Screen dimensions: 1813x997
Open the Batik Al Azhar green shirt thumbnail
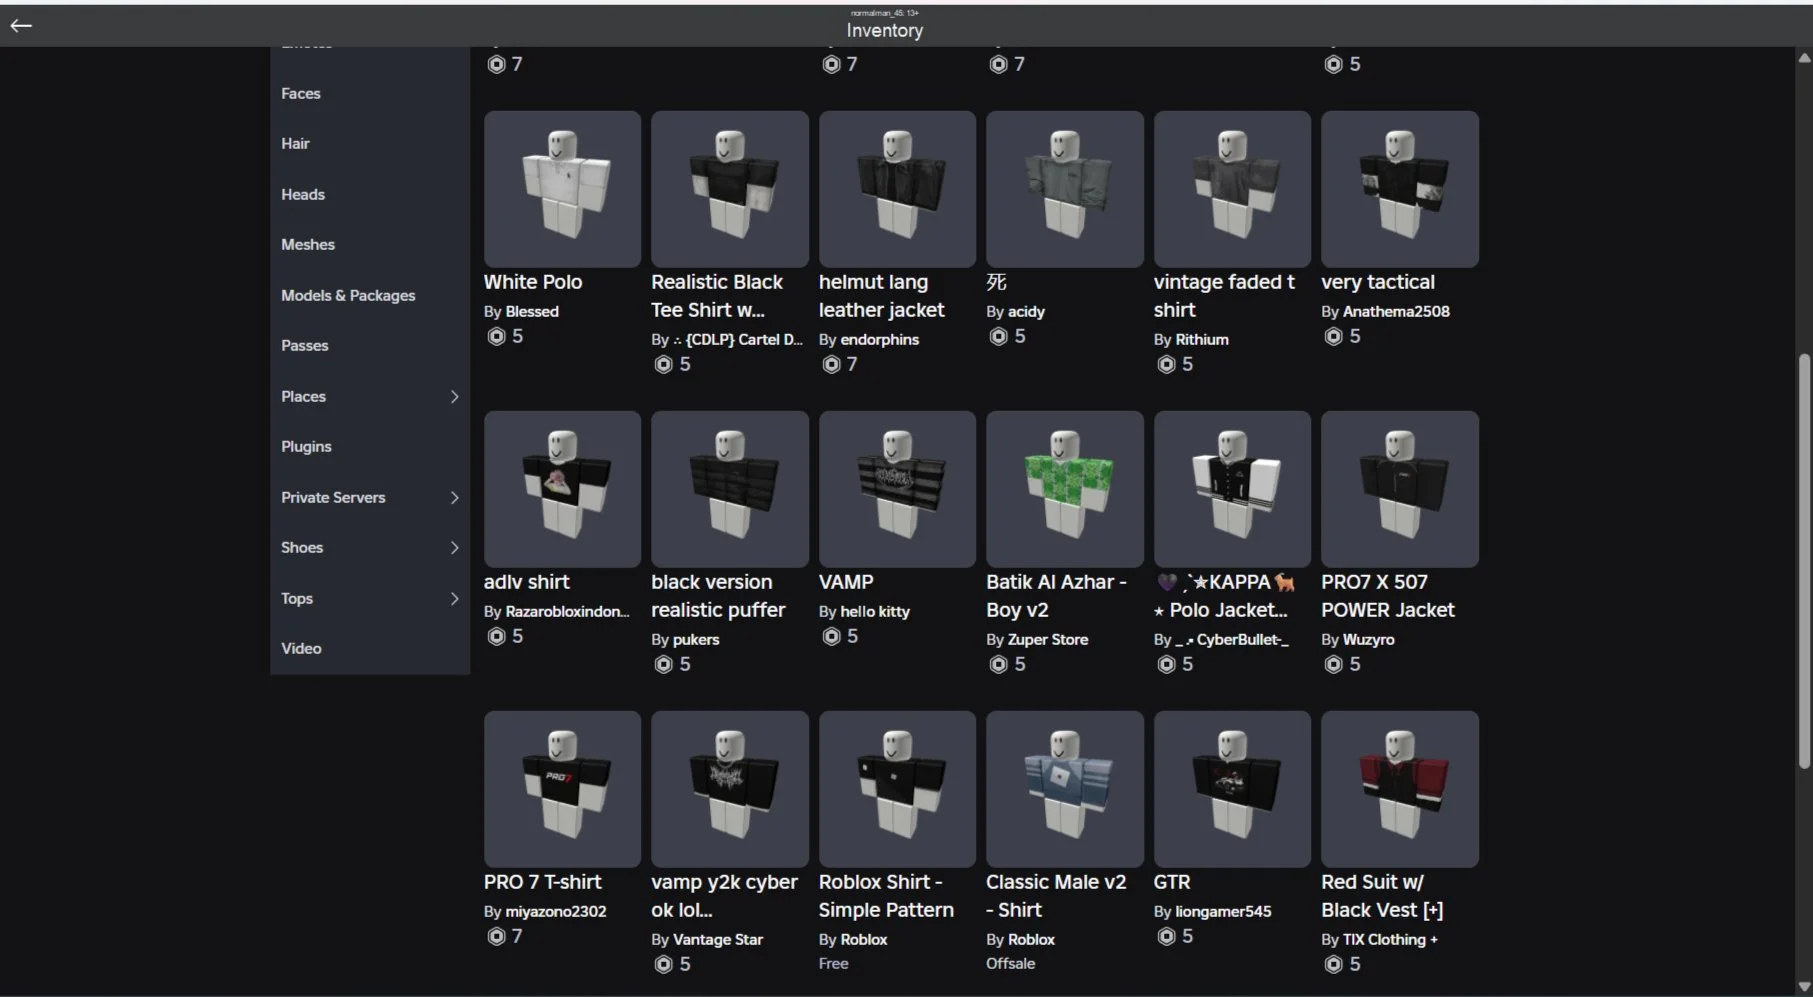[1064, 489]
